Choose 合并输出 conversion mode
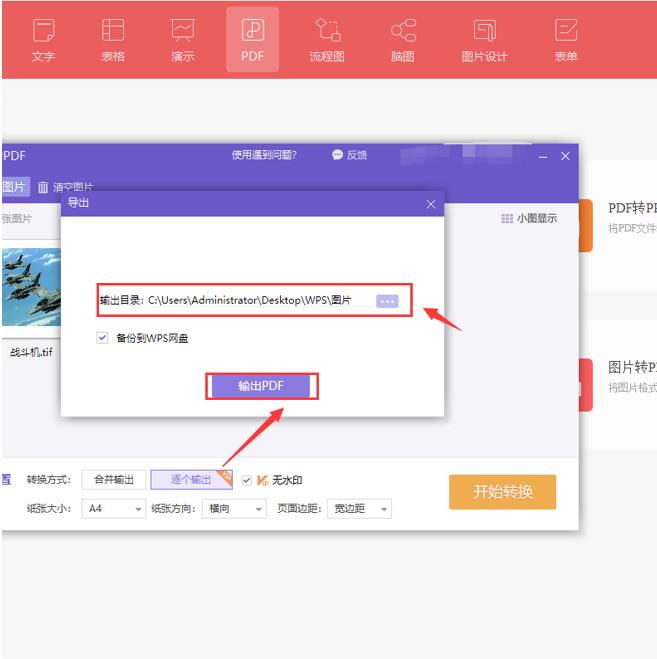 coord(114,480)
